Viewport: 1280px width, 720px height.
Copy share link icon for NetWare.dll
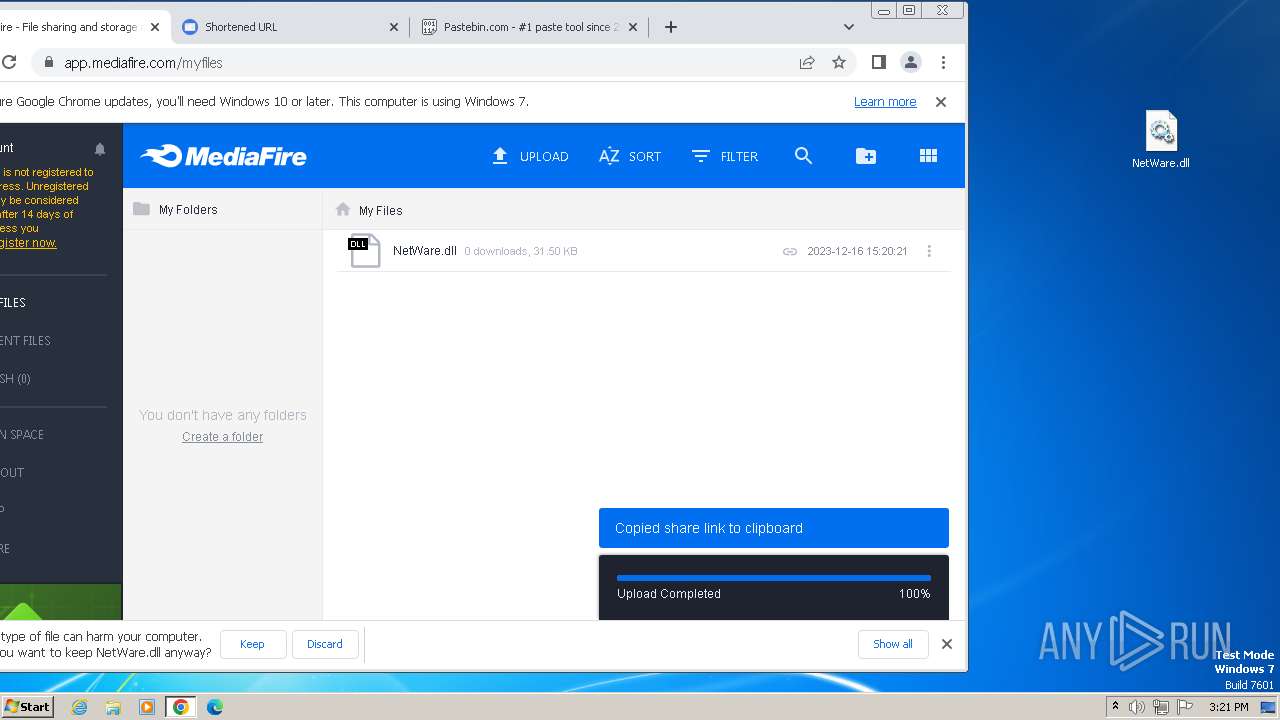(790, 252)
